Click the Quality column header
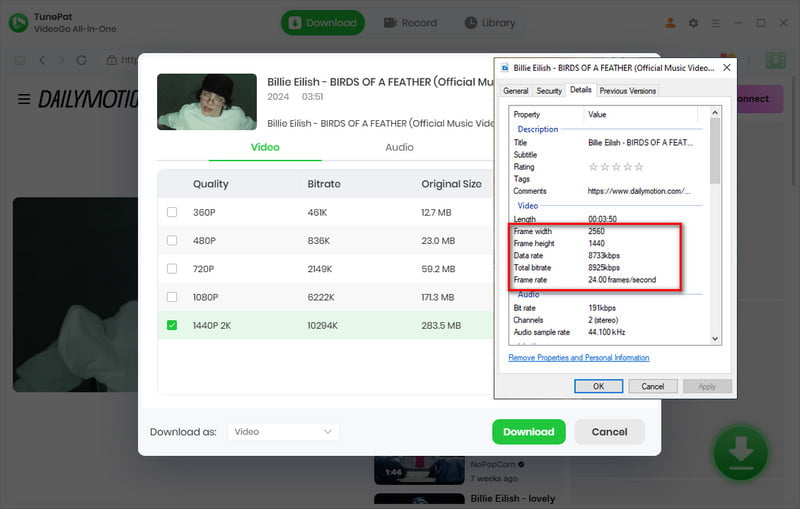Screen dimensions: 800x509 click(x=211, y=184)
